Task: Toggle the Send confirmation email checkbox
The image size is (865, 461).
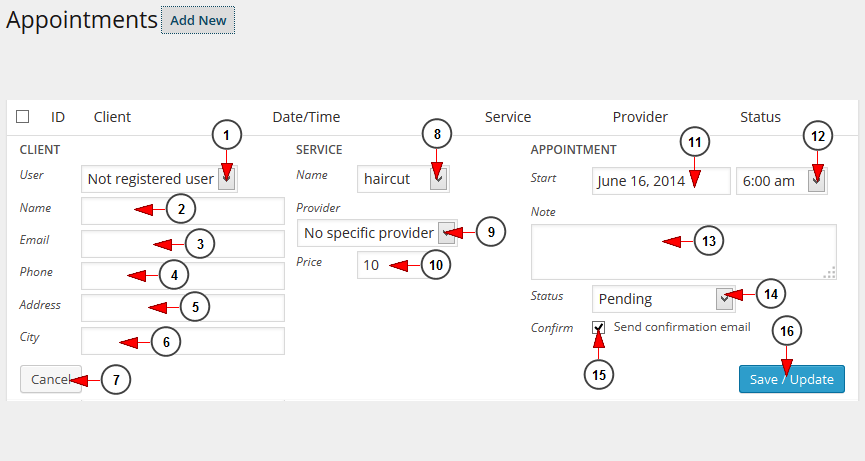Action: click(x=599, y=328)
